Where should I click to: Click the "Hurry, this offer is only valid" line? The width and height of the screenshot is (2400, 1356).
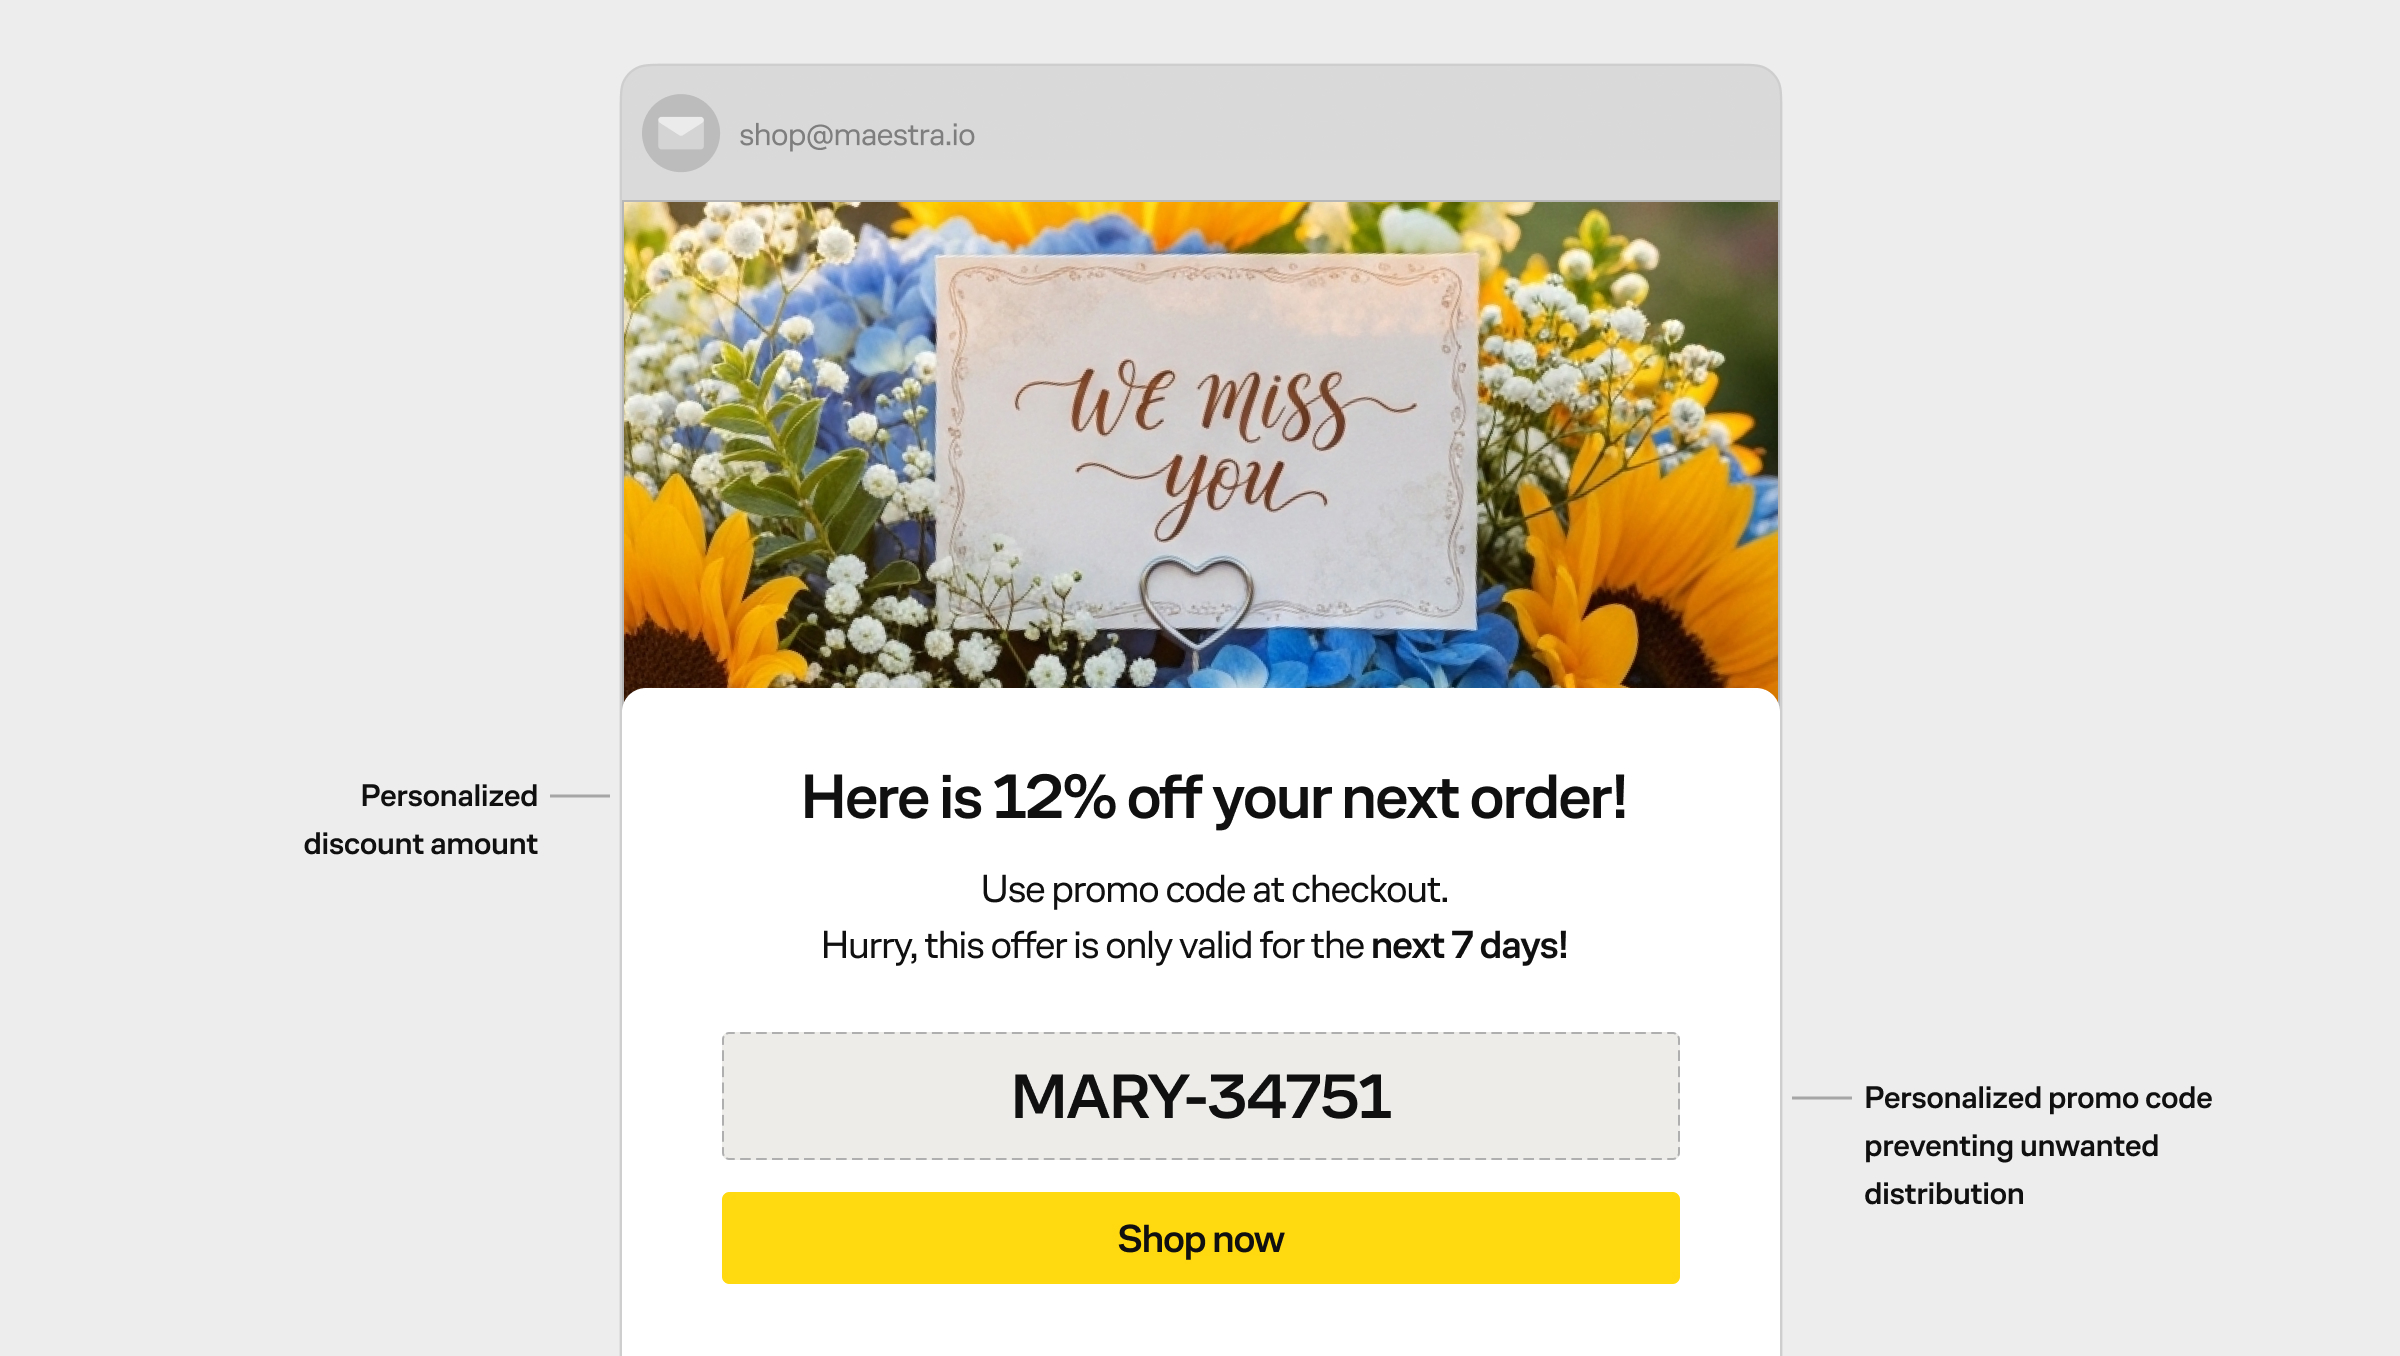tap(1092, 945)
